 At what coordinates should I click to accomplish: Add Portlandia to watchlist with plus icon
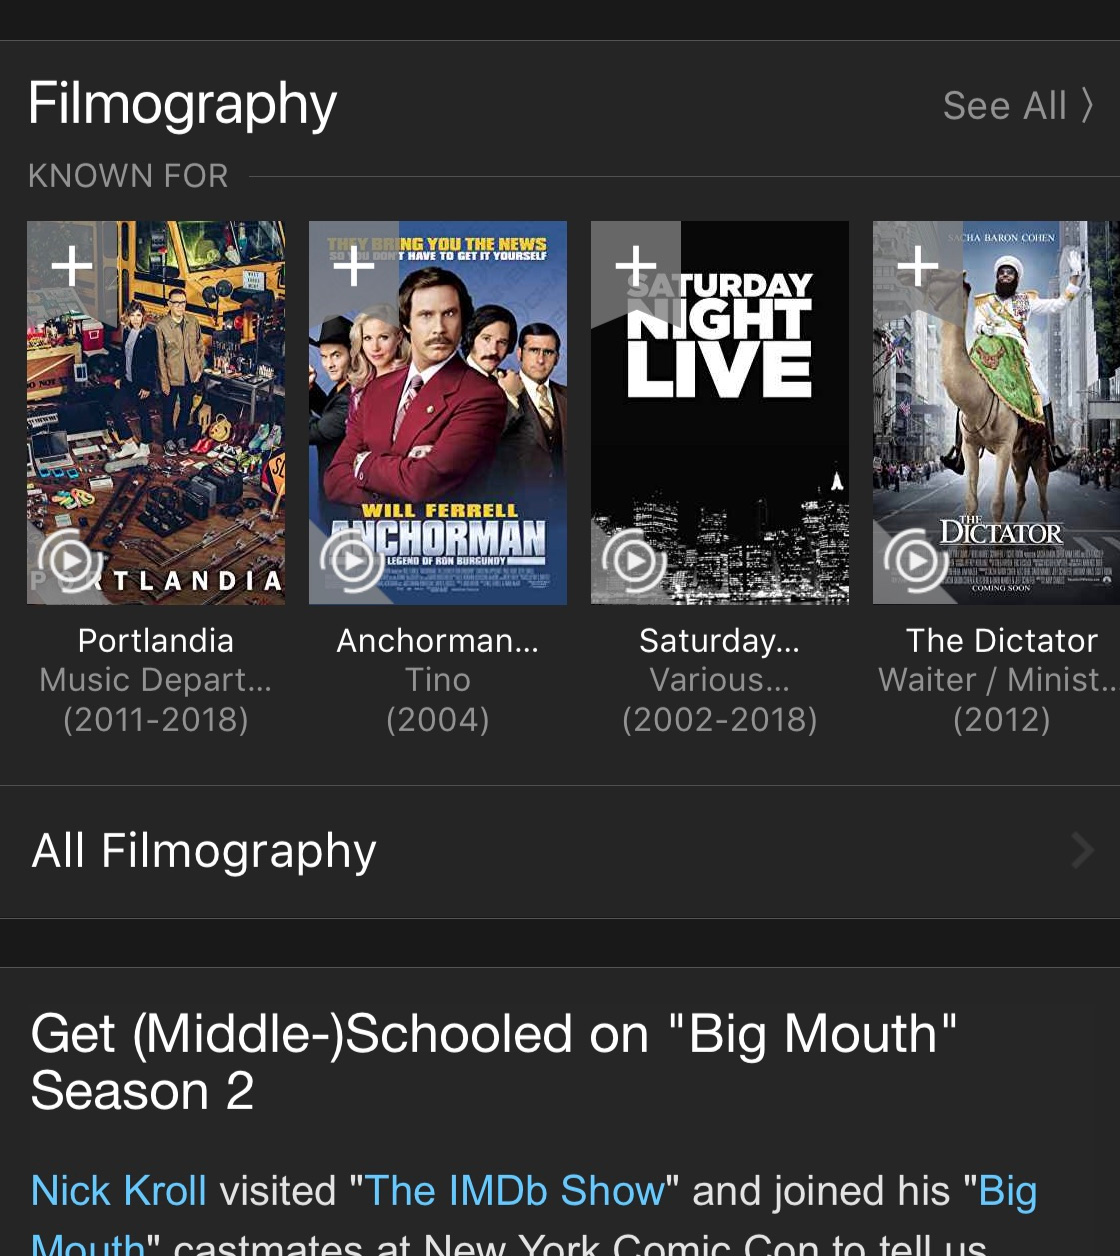click(72, 266)
